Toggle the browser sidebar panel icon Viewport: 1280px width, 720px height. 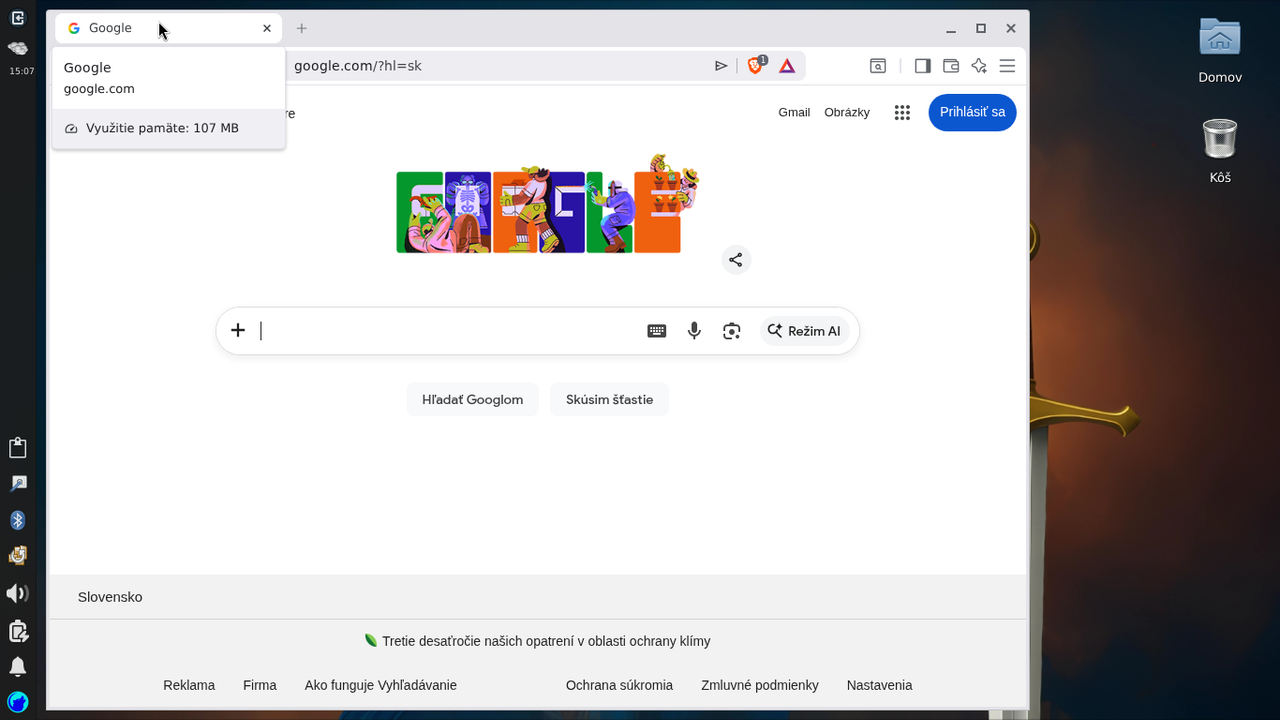(x=923, y=66)
